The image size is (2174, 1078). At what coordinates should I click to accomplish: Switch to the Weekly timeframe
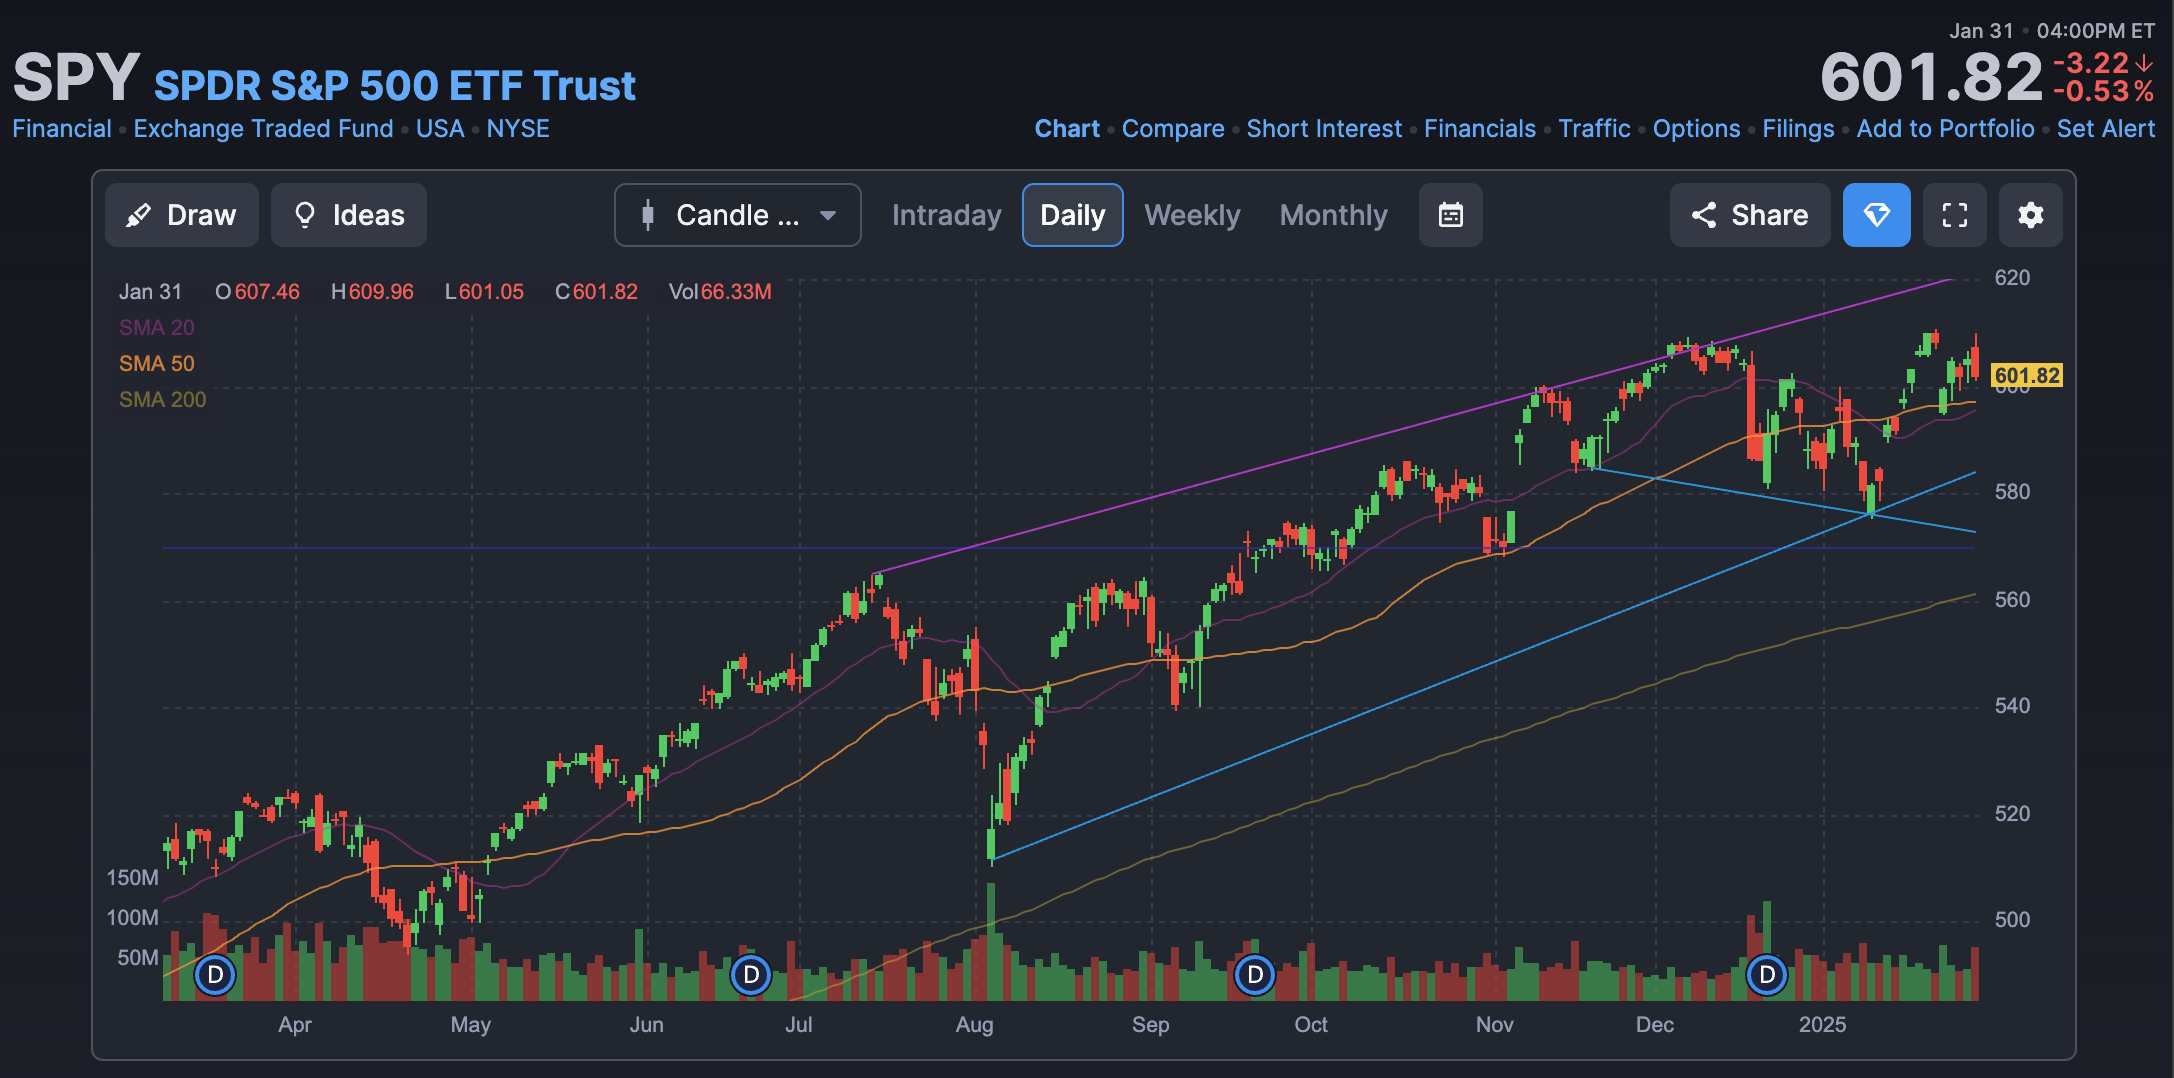(x=1192, y=215)
